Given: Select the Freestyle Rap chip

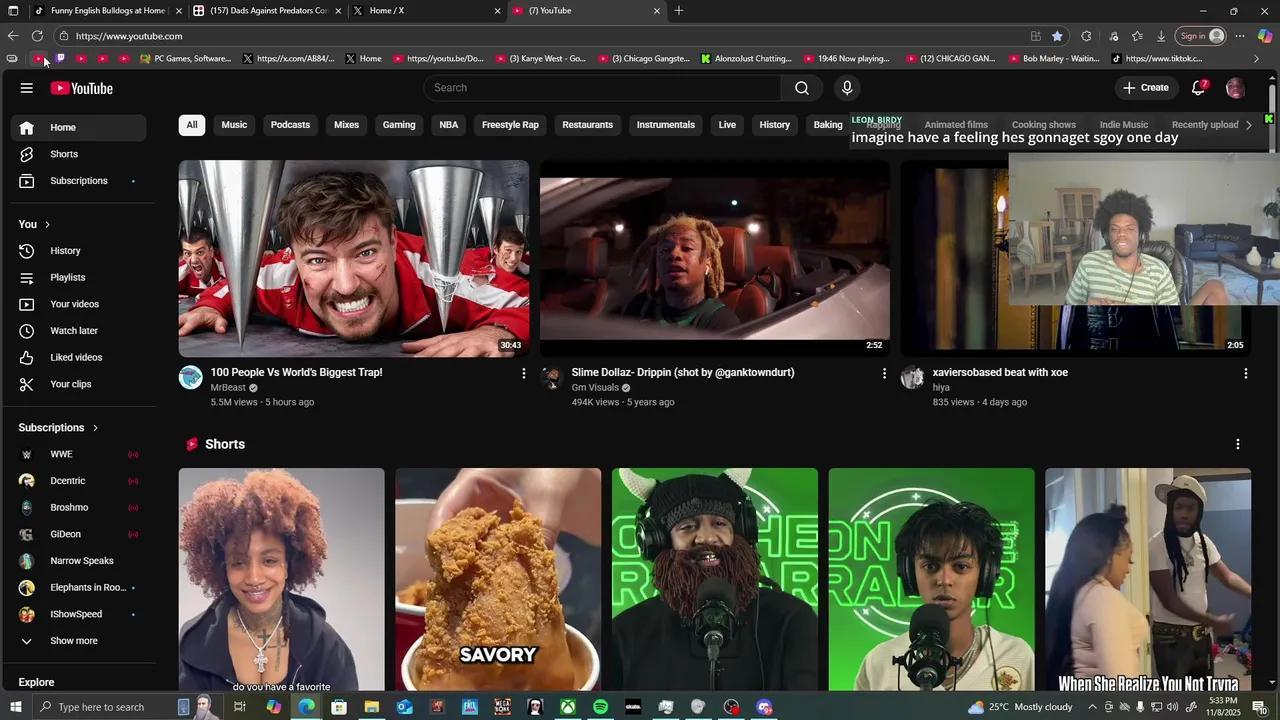Looking at the screenshot, I should click(510, 125).
